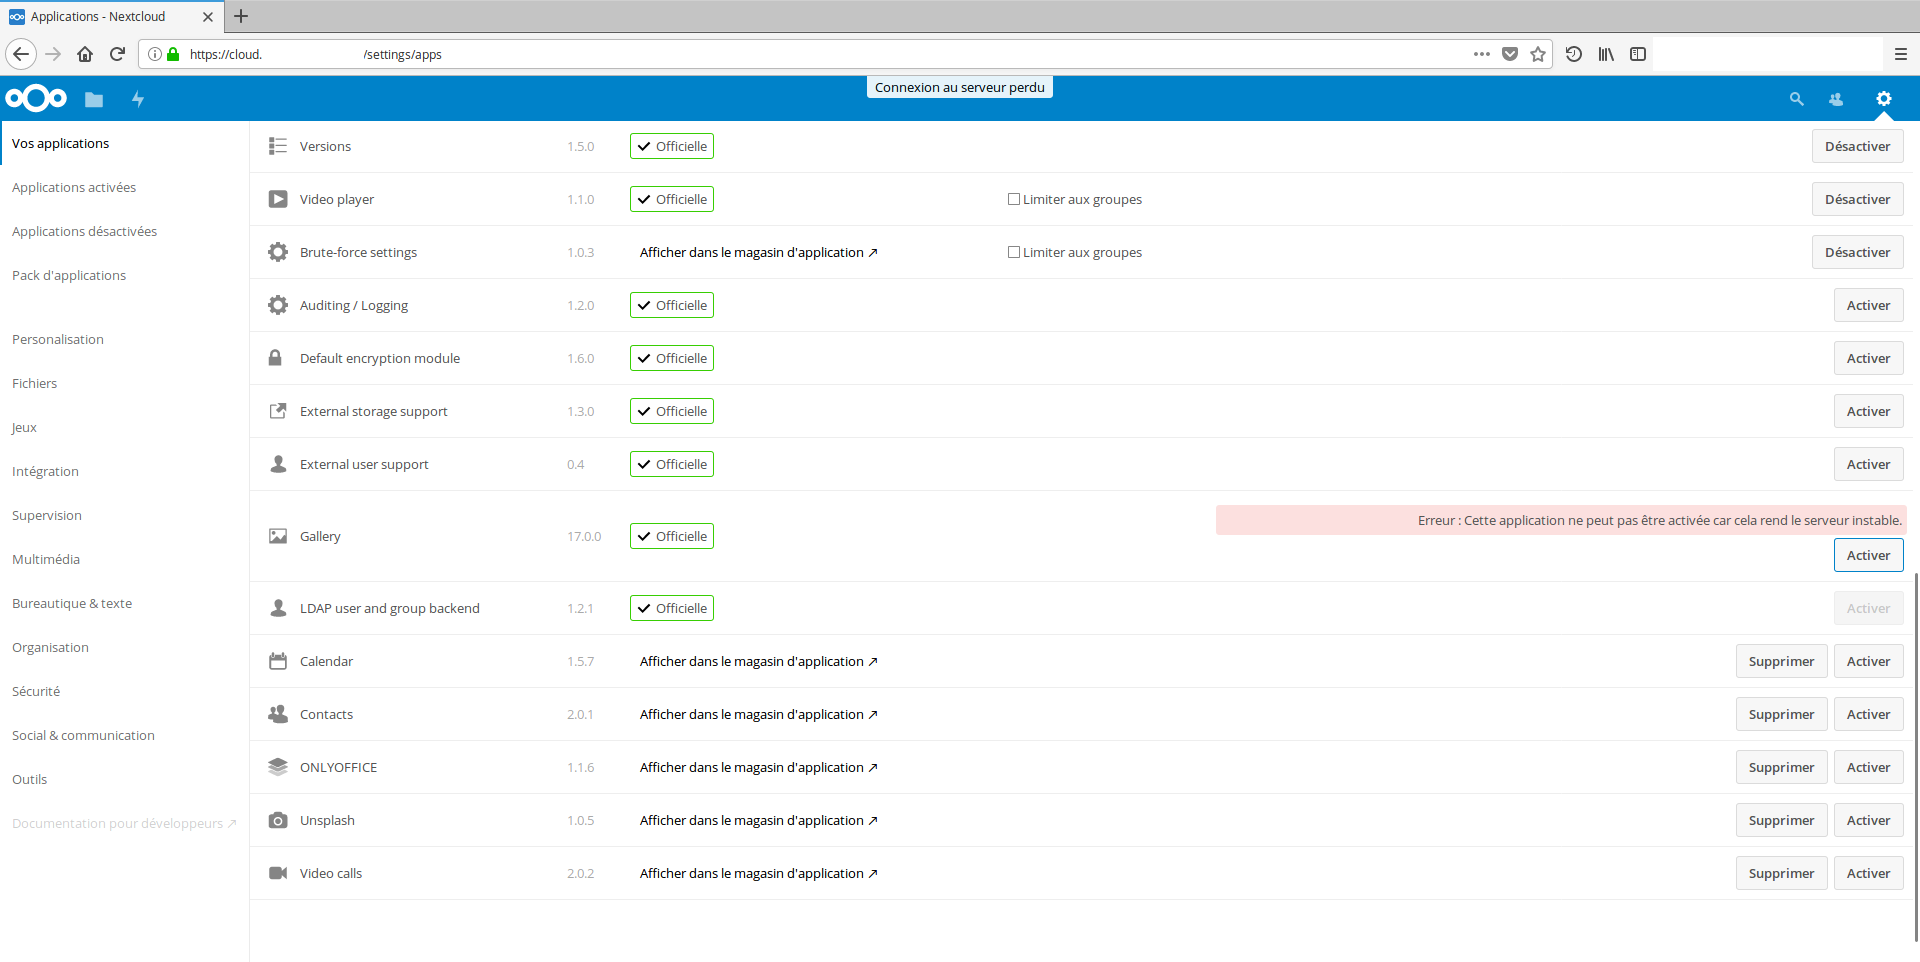Open the Files folder icon

[x=94, y=99]
